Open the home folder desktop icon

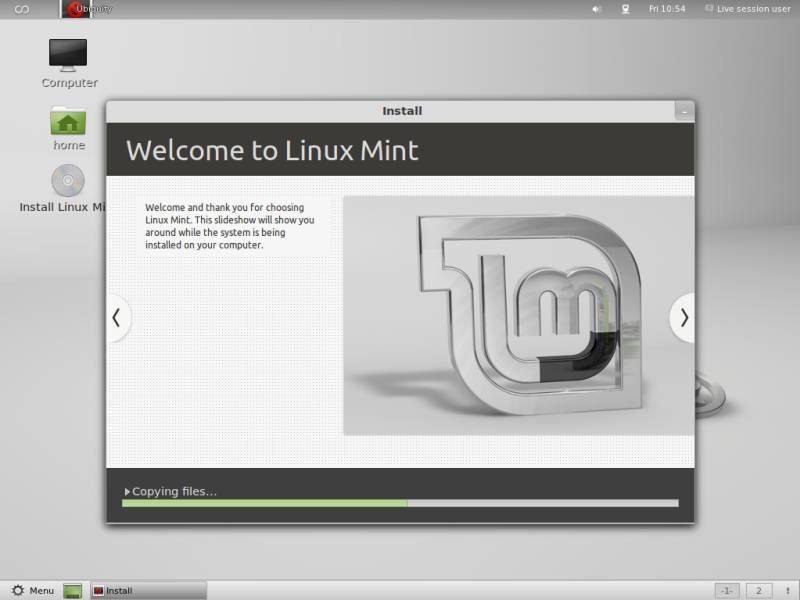[x=68, y=128]
